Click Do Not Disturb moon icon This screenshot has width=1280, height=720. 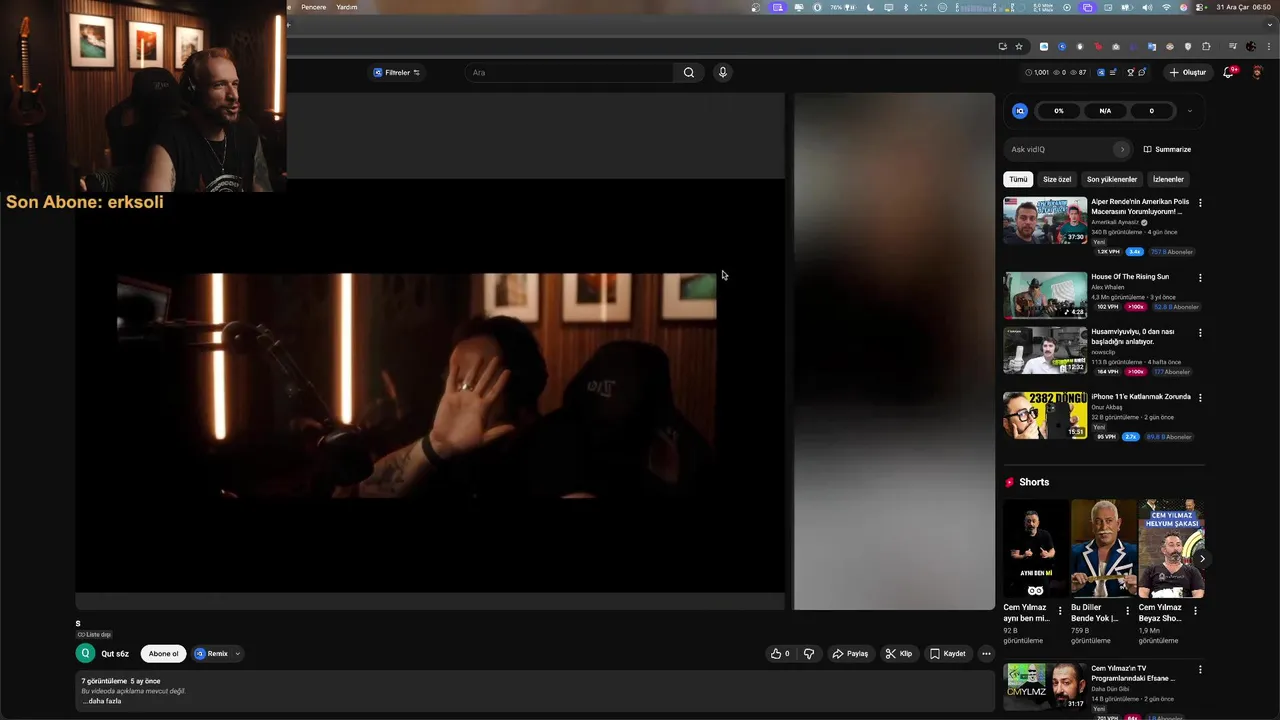click(870, 7)
